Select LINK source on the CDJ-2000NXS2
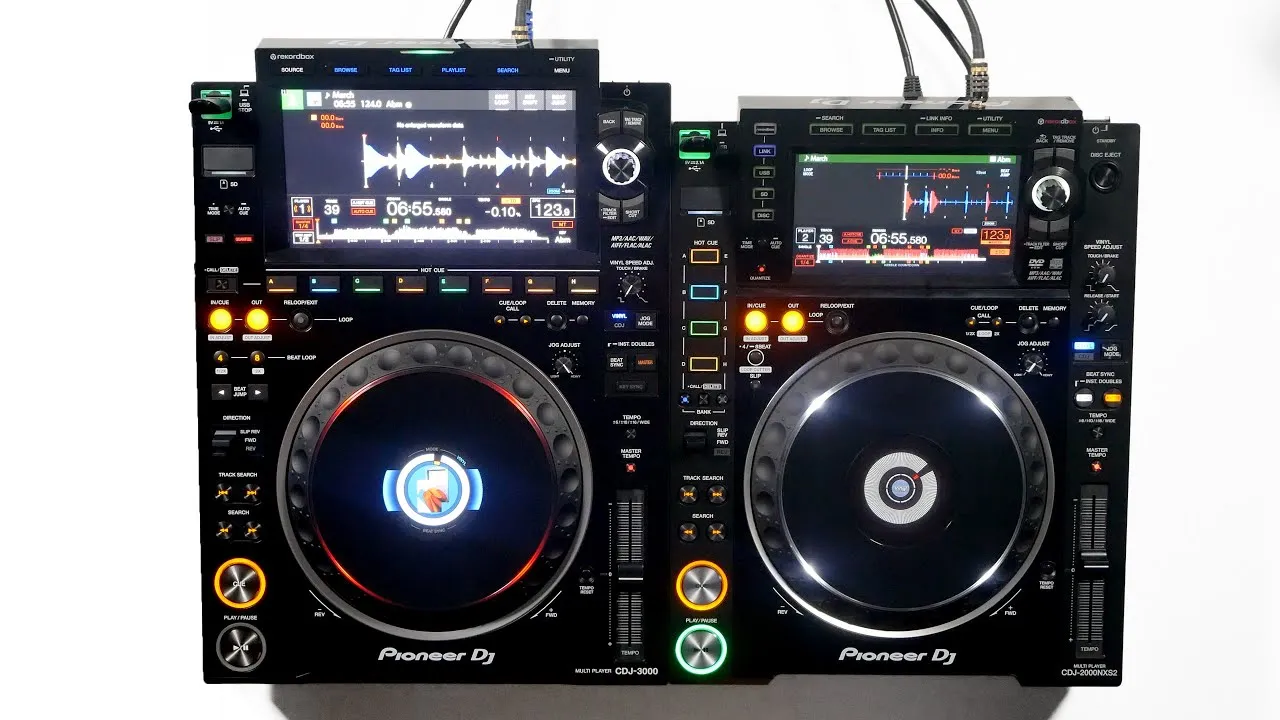The width and height of the screenshot is (1280, 720). tap(765, 151)
